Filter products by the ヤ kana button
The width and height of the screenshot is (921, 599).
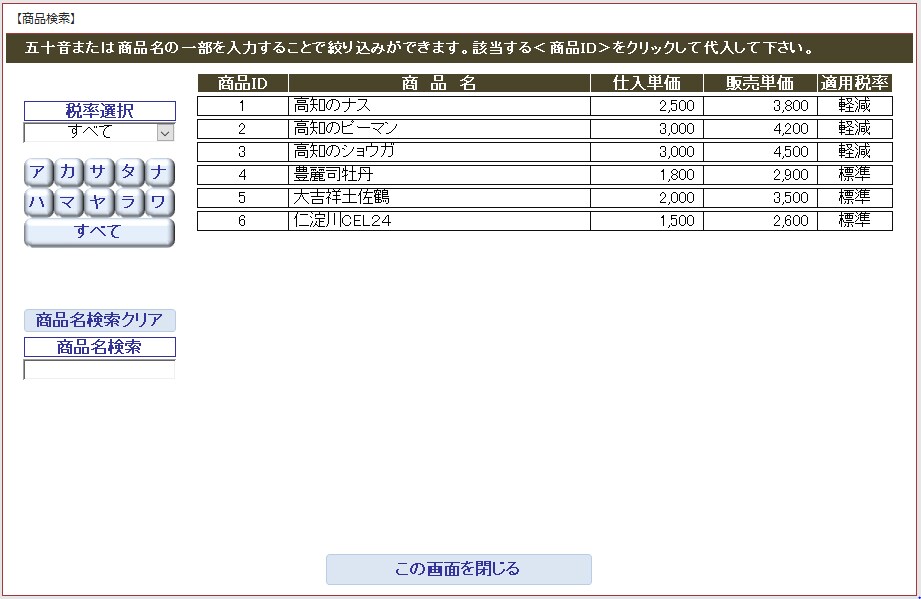click(x=99, y=203)
